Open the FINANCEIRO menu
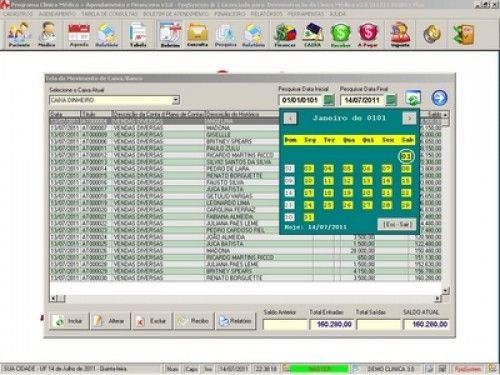The image size is (500, 375). [230, 14]
